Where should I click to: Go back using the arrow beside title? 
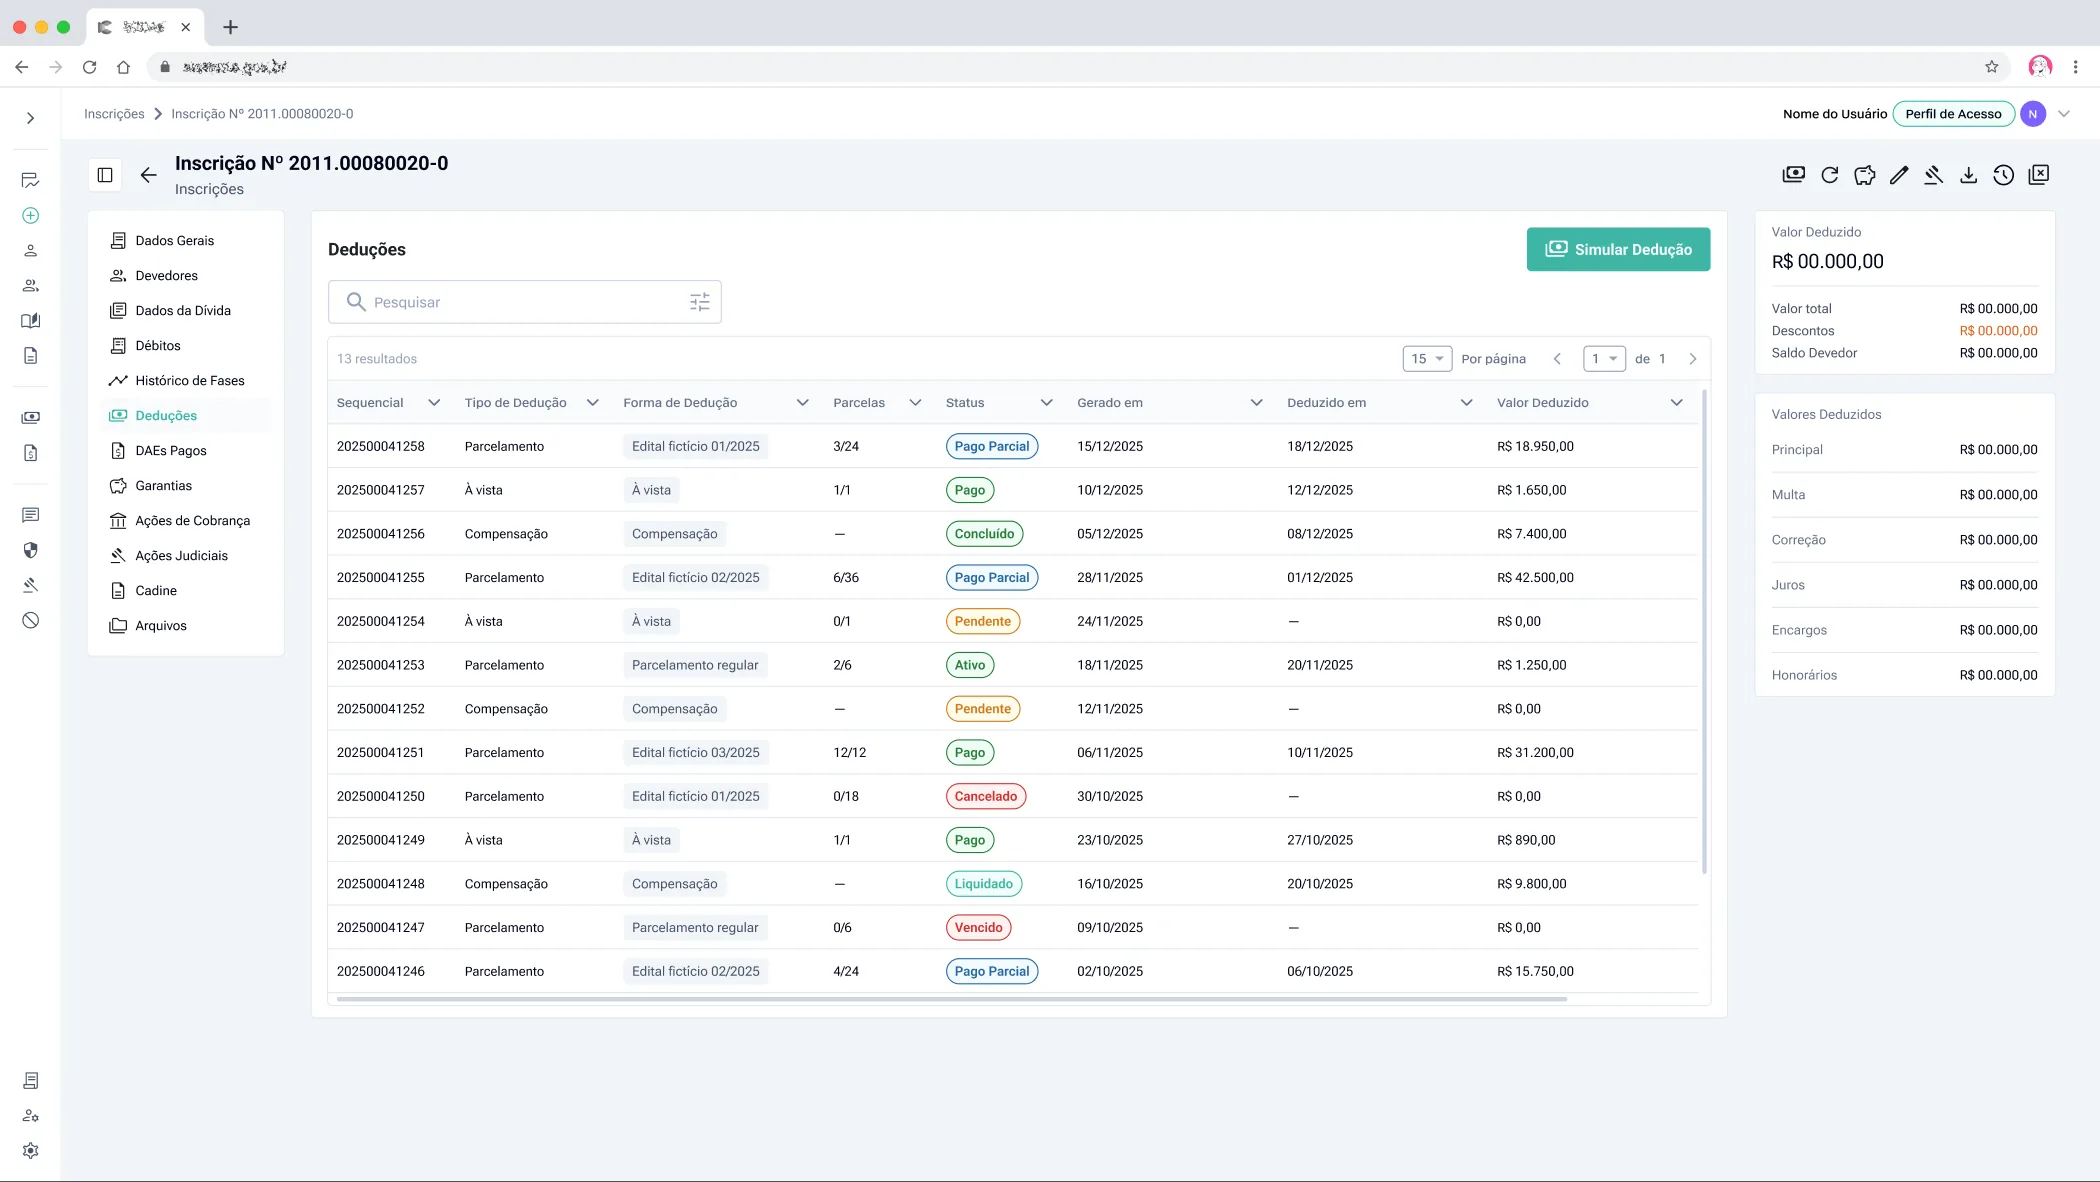[149, 175]
